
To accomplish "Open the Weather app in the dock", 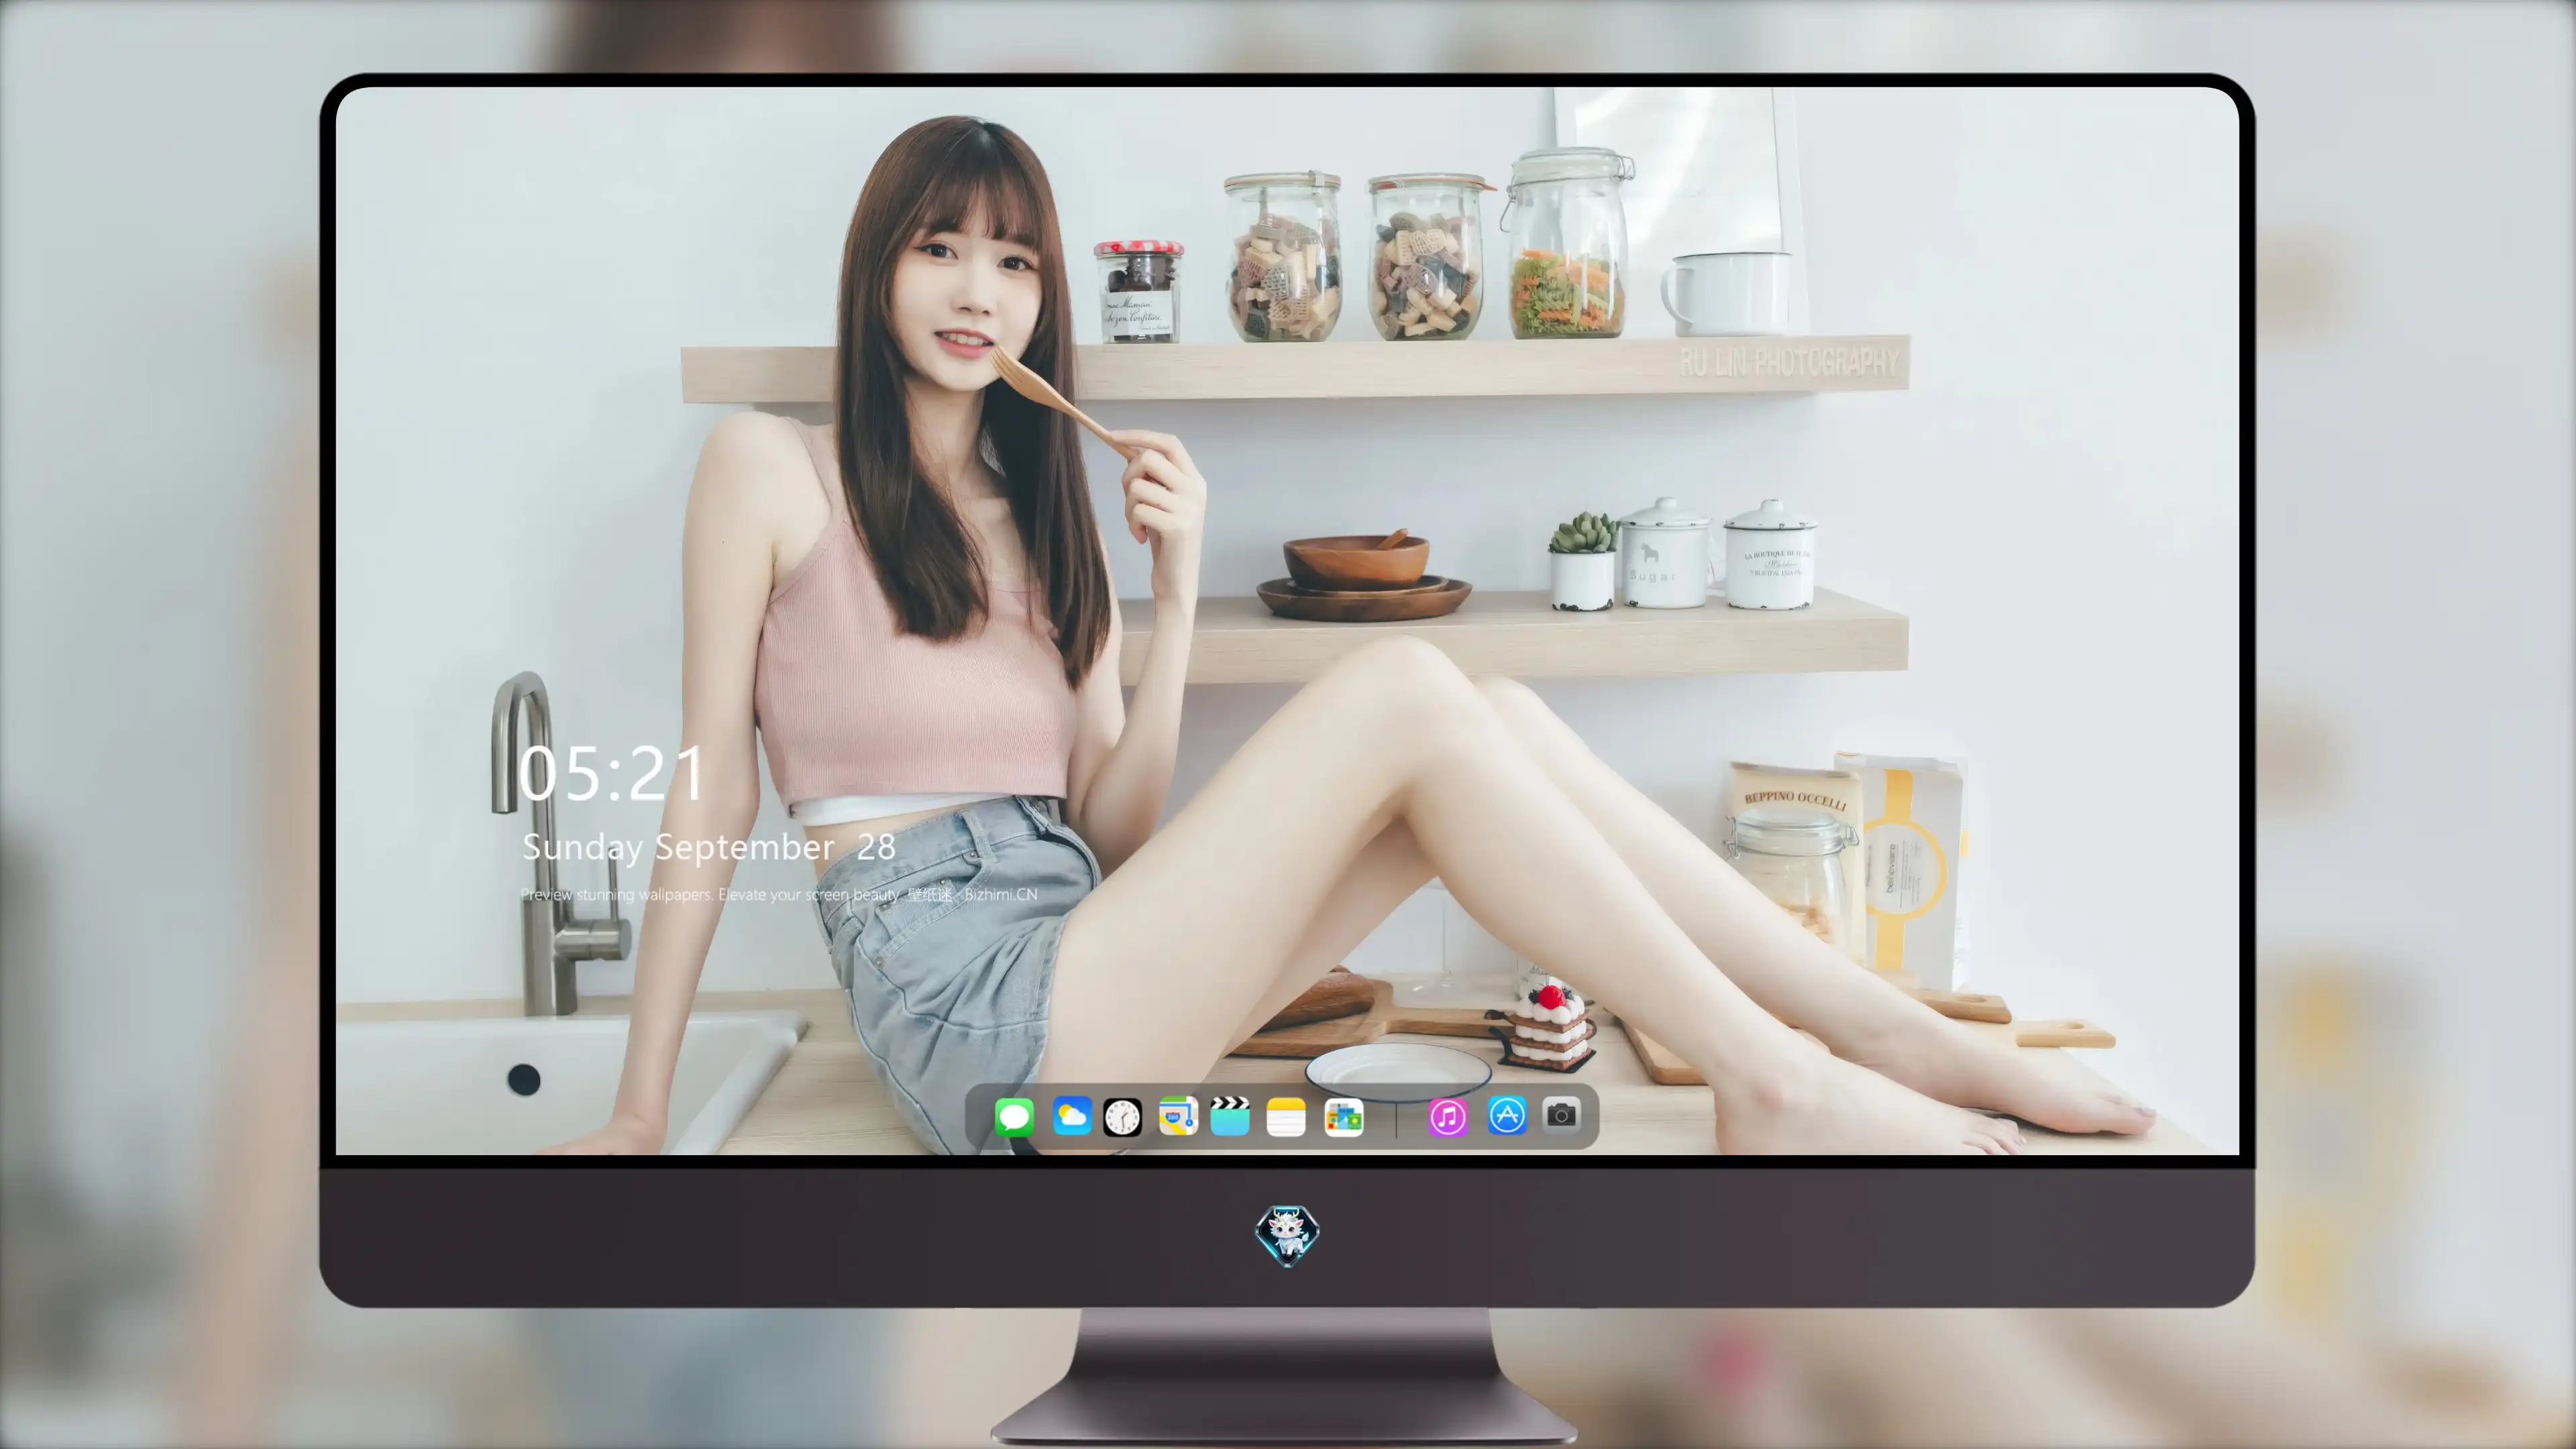I will [1072, 1115].
